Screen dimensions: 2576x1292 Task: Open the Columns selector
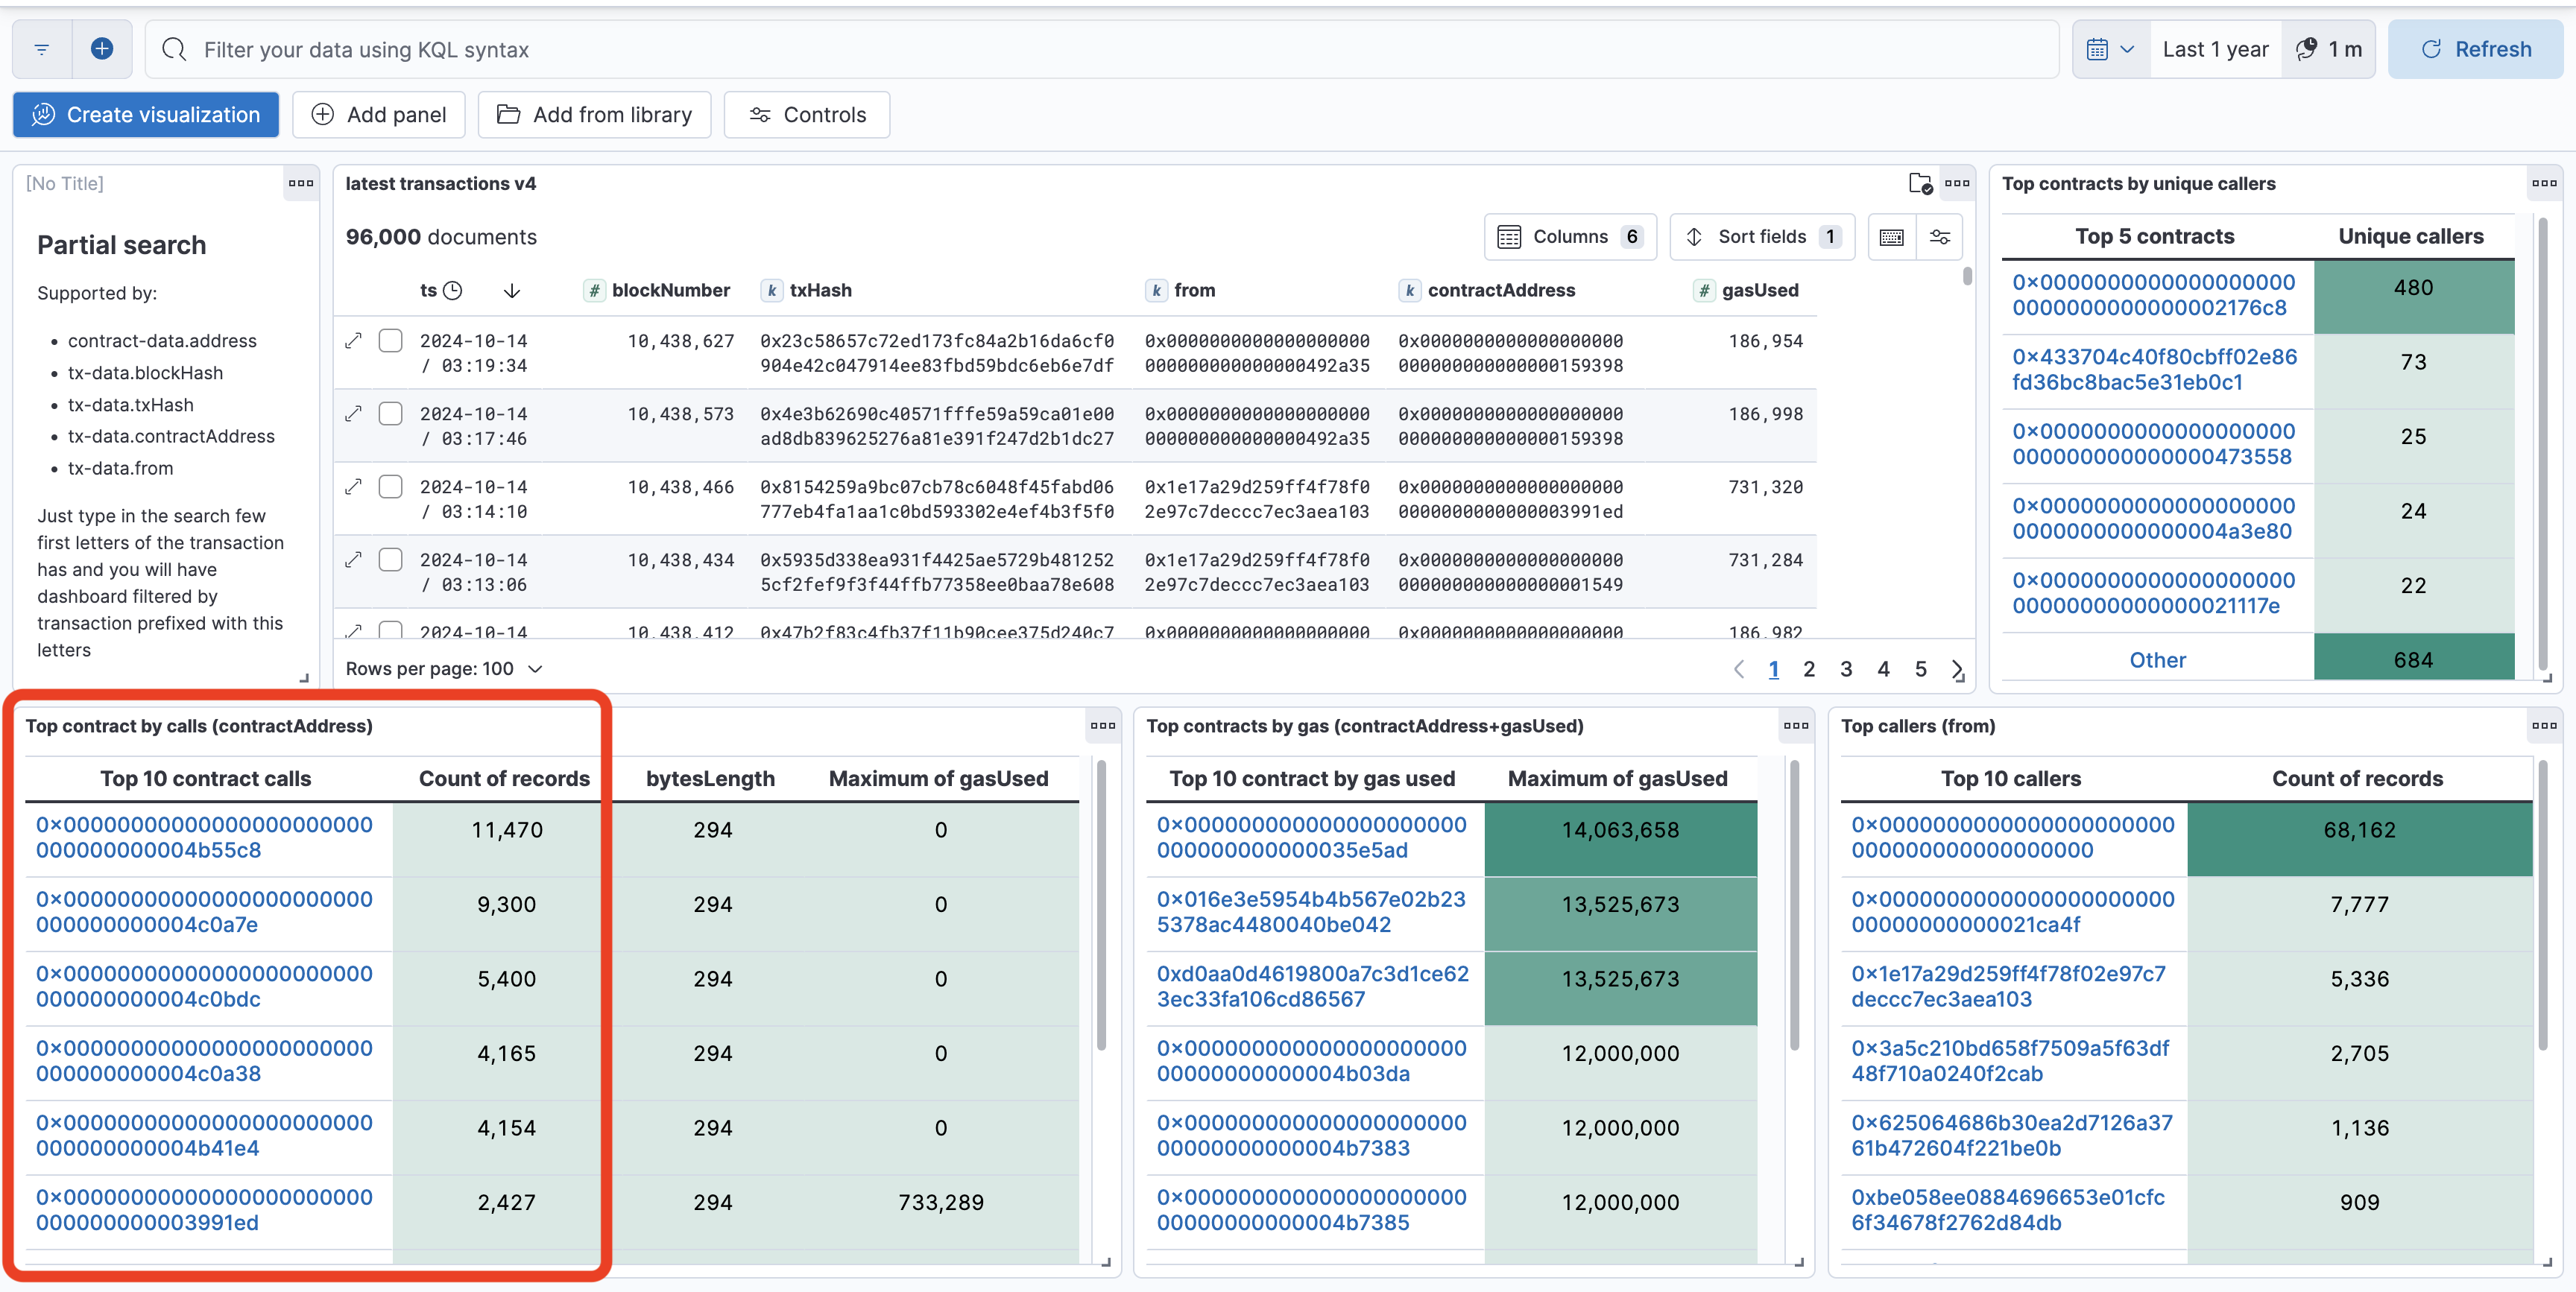1570,237
